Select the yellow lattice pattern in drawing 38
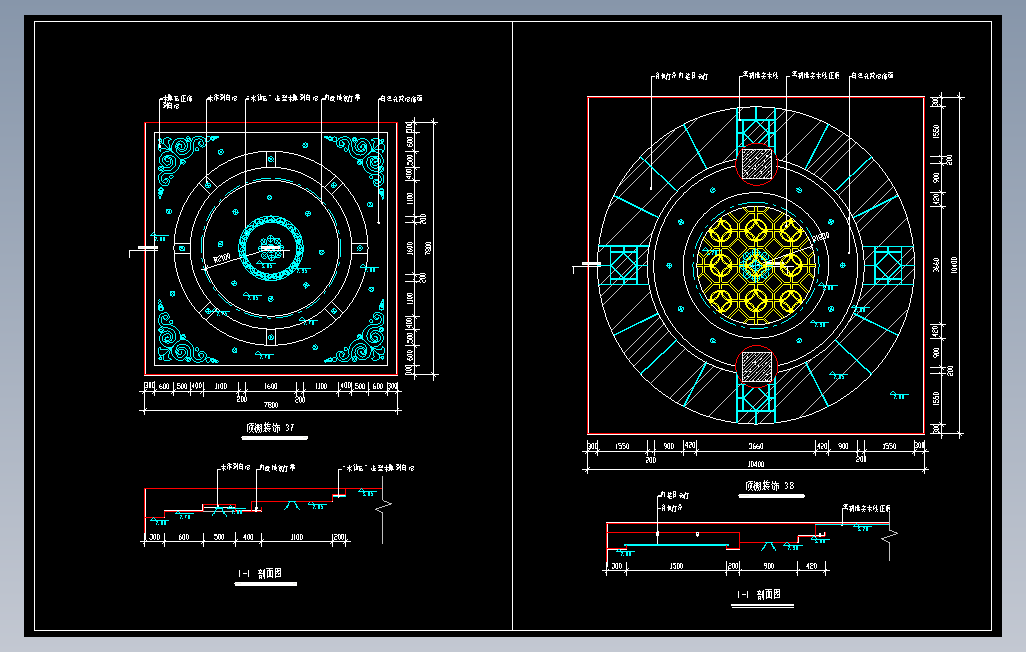The height and width of the screenshot is (652, 1026). (756, 265)
